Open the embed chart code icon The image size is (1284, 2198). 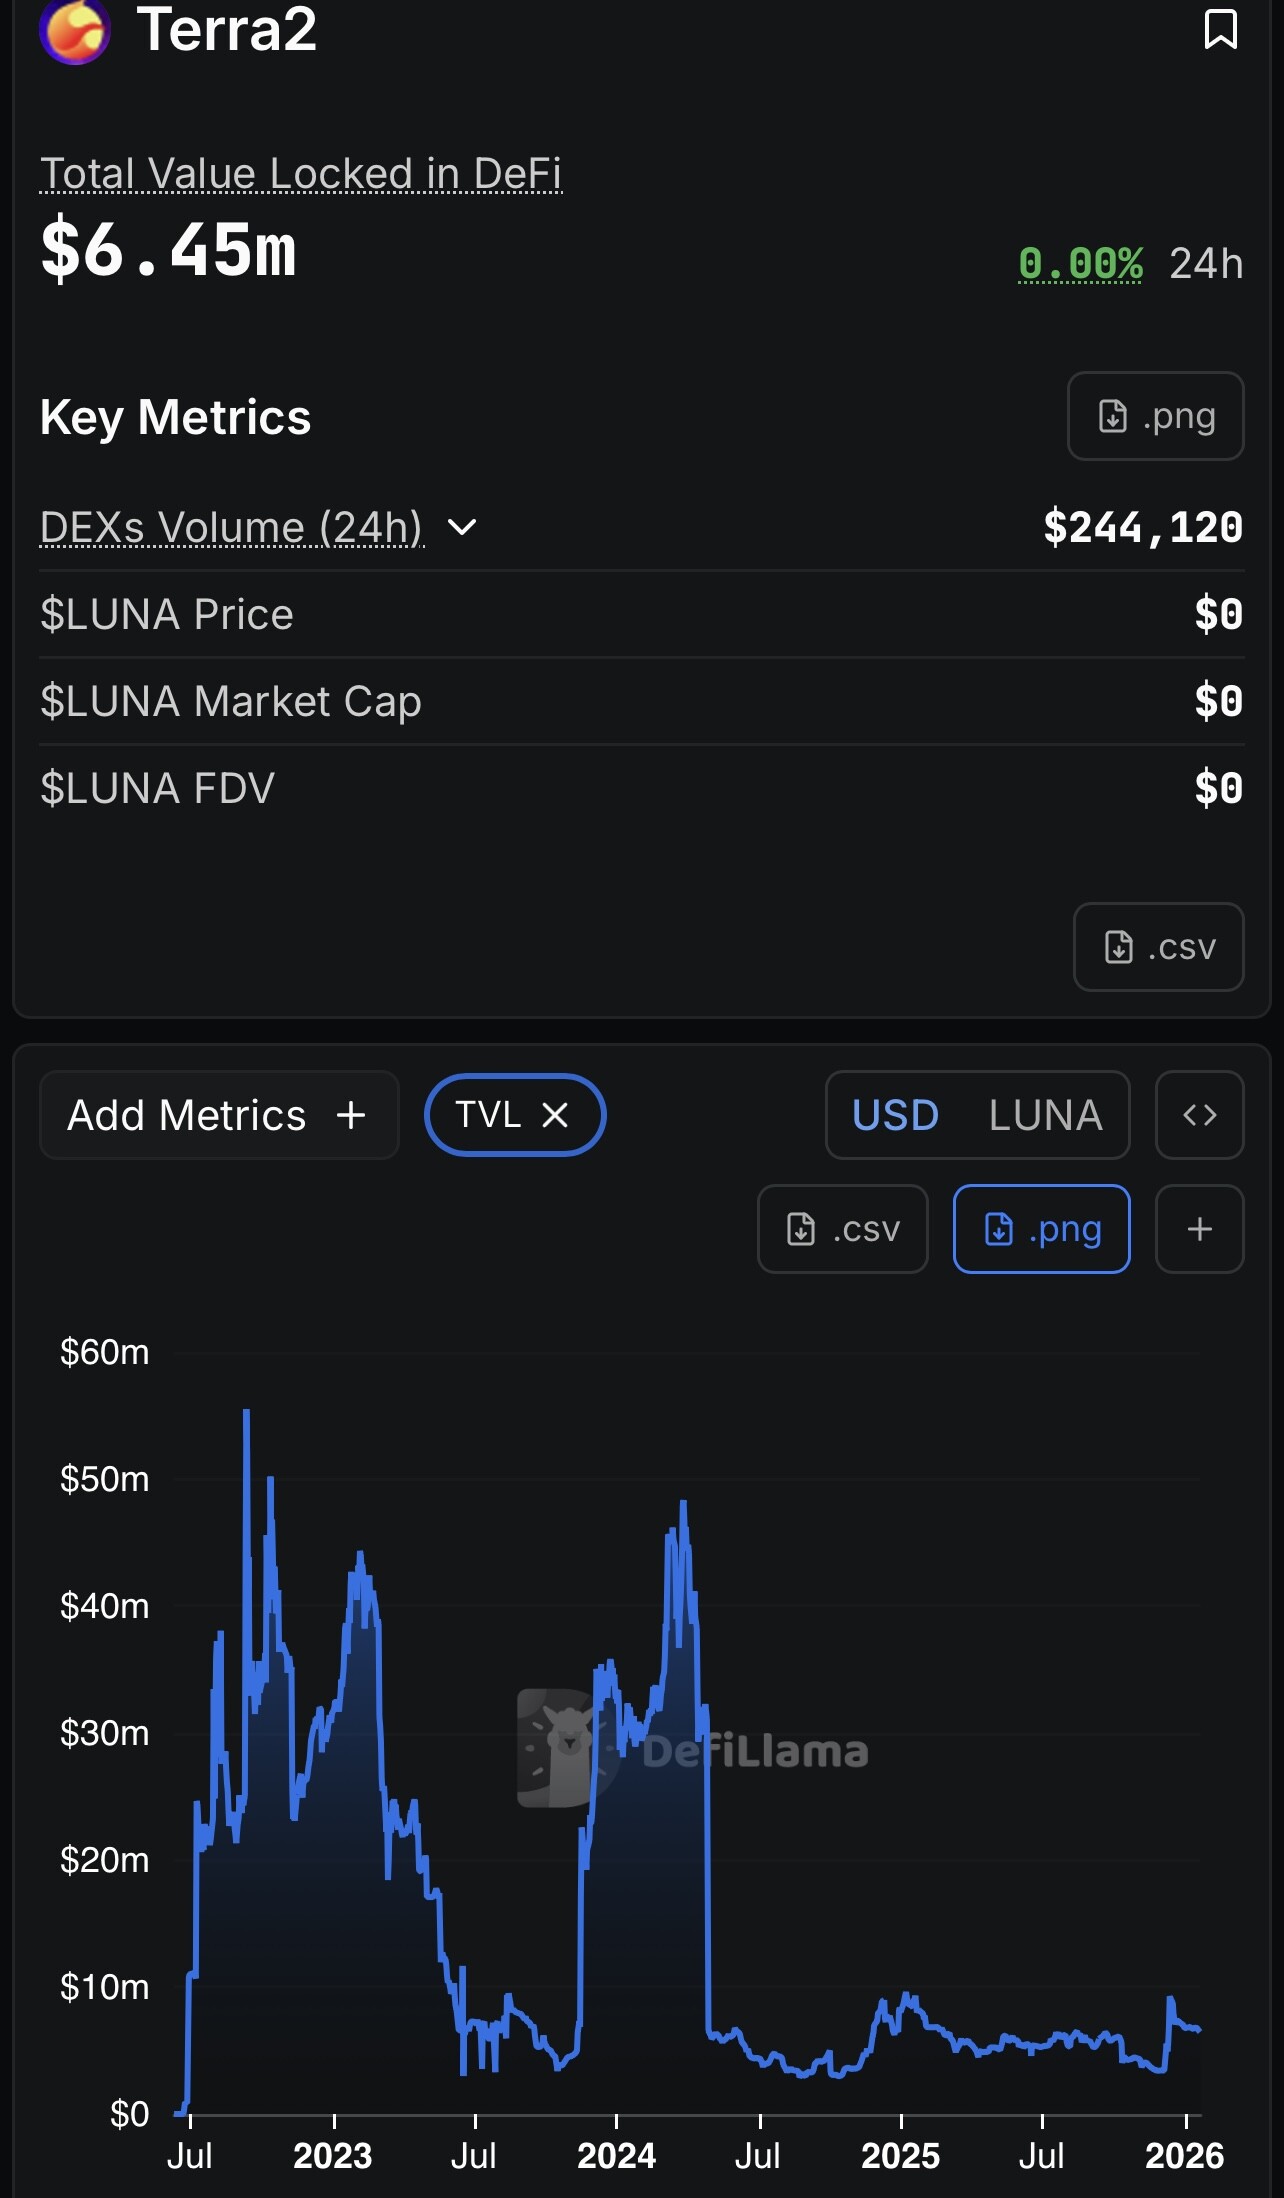tap(1199, 1115)
